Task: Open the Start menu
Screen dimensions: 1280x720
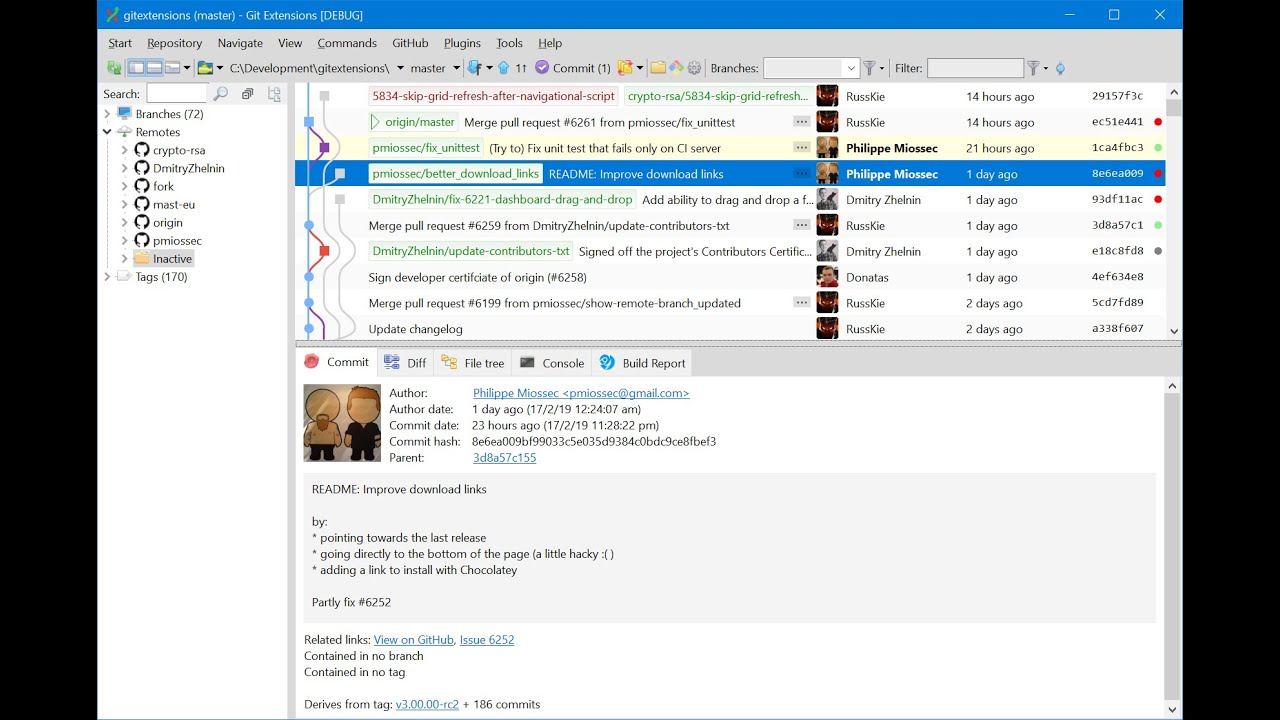Action: (120, 43)
